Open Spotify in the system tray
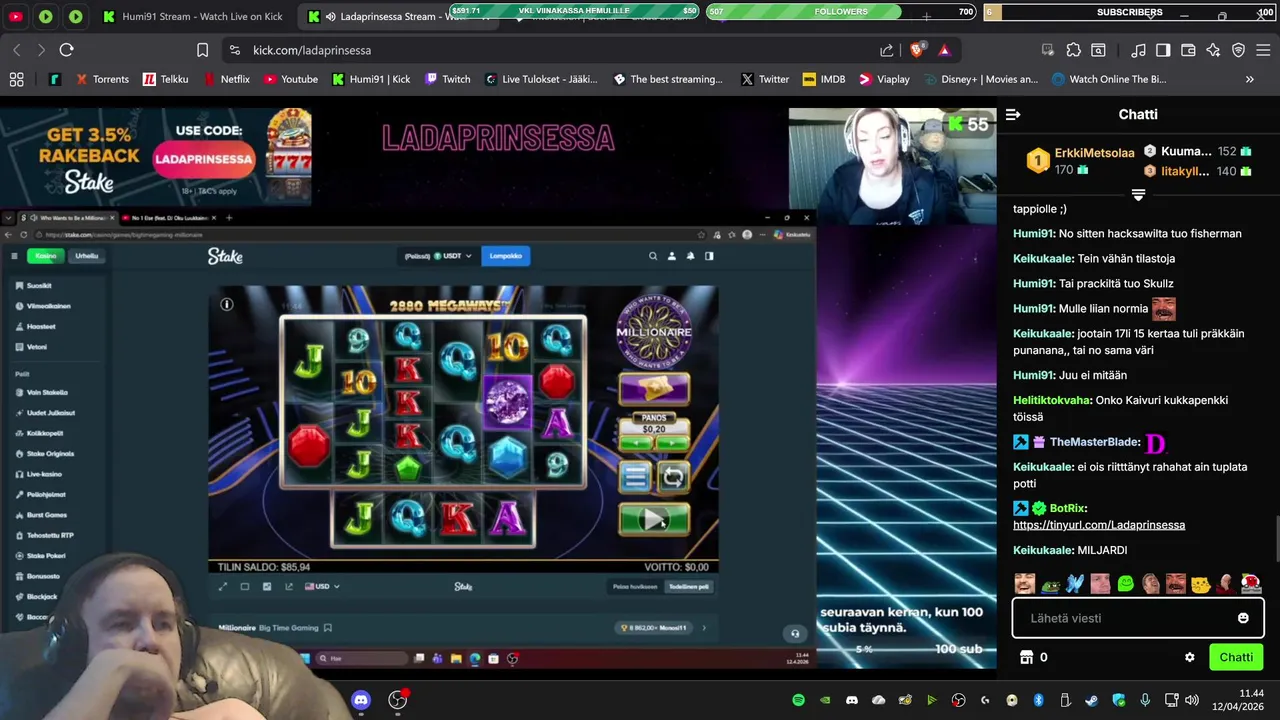Screen dimensions: 1280x720 [x=798, y=700]
